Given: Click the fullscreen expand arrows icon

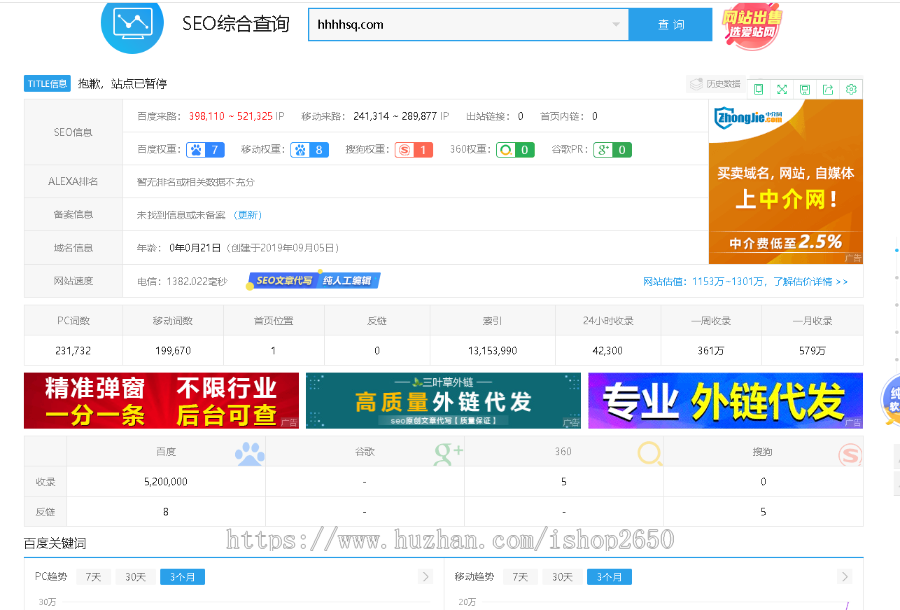Looking at the screenshot, I should (x=782, y=89).
